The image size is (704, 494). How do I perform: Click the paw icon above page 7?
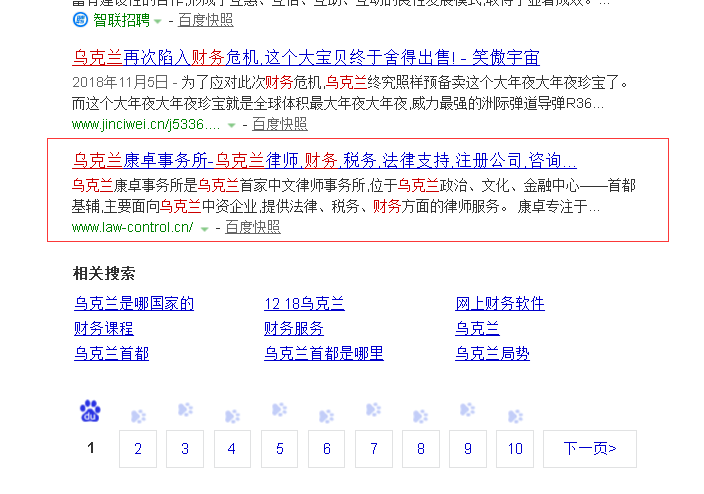point(374,410)
